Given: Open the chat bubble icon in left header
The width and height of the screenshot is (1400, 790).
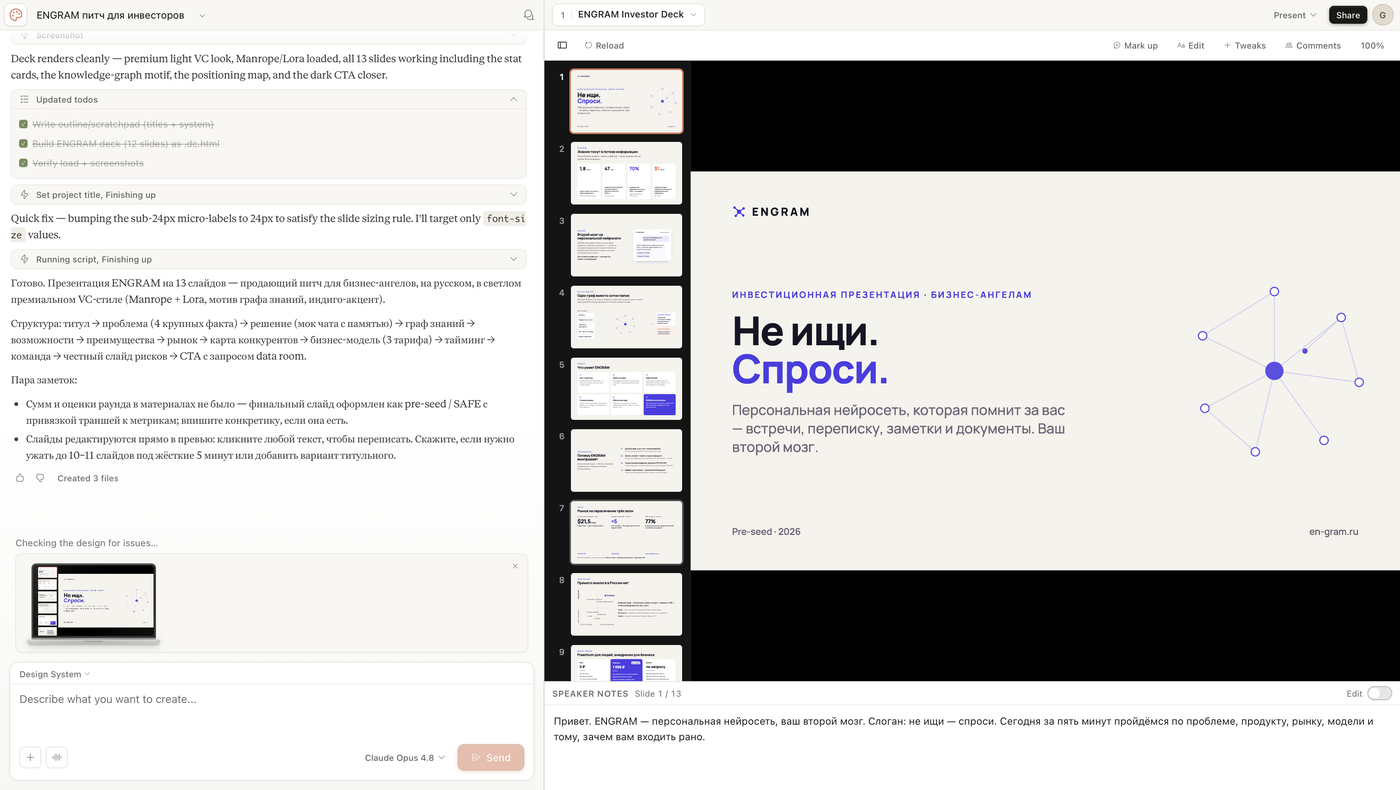Looking at the screenshot, I should tap(529, 15).
